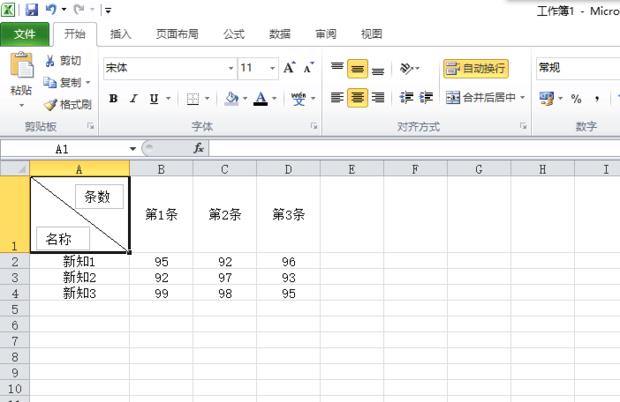Image resolution: width=620 pixels, height=402 pixels.
Task: Click the Decrease Indent icon
Action: pyautogui.click(x=407, y=98)
